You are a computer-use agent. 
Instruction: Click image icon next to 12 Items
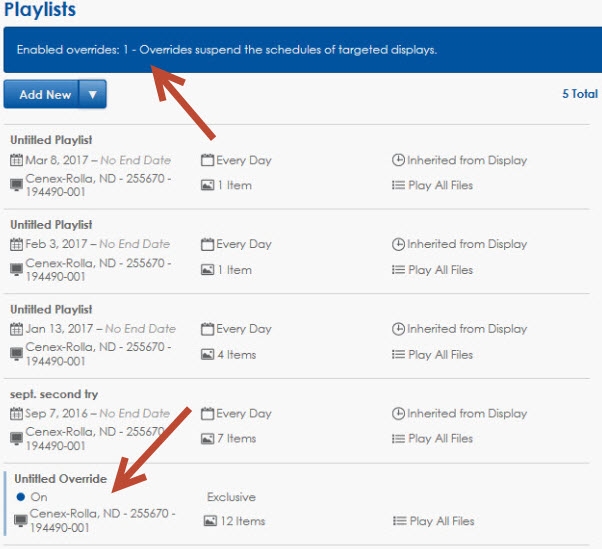pyautogui.click(x=210, y=521)
